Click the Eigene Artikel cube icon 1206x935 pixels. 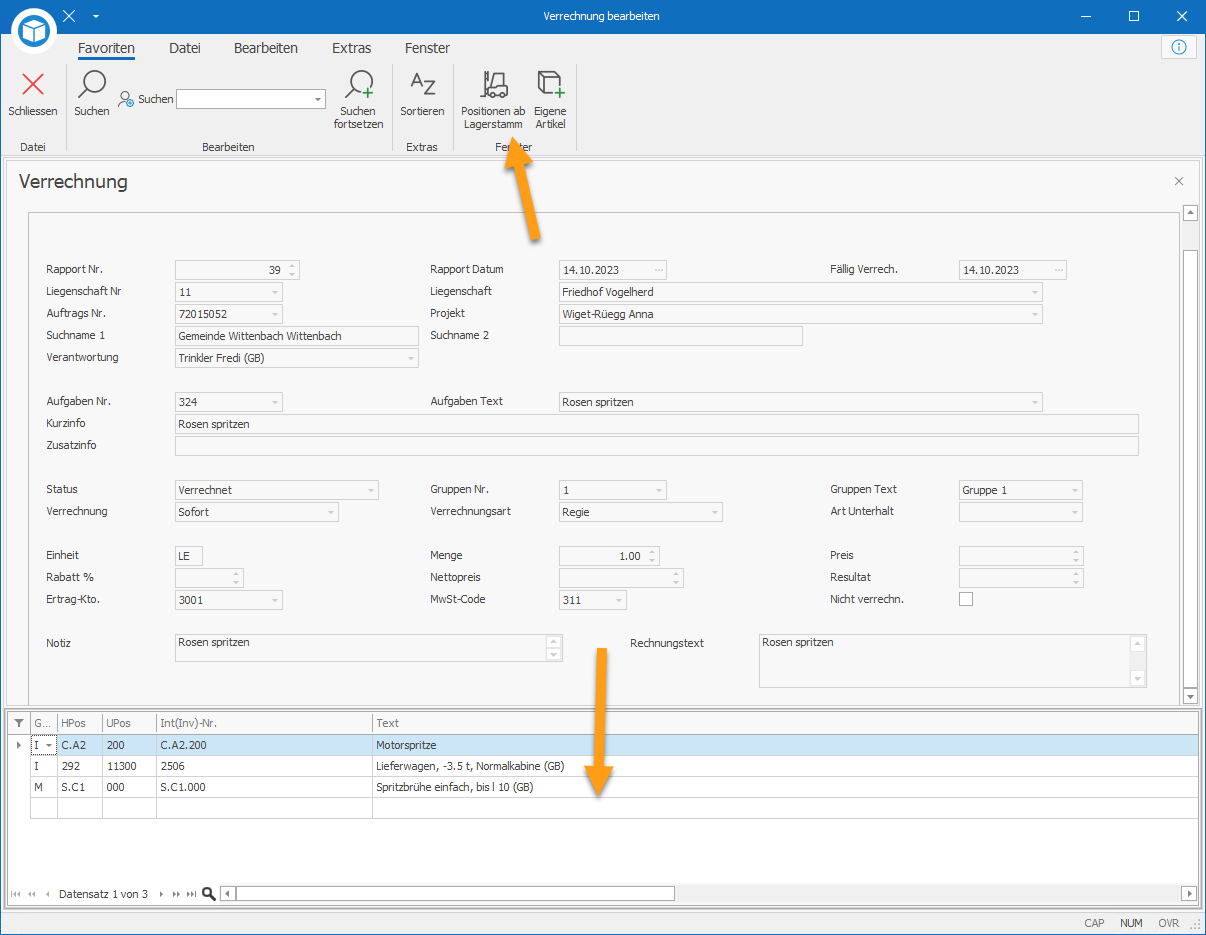click(x=550, y=84)
